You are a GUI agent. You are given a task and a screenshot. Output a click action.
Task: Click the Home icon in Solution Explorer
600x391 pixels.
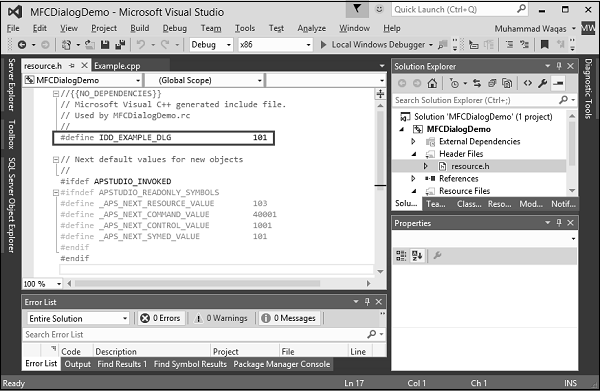(x=432, y=83)
